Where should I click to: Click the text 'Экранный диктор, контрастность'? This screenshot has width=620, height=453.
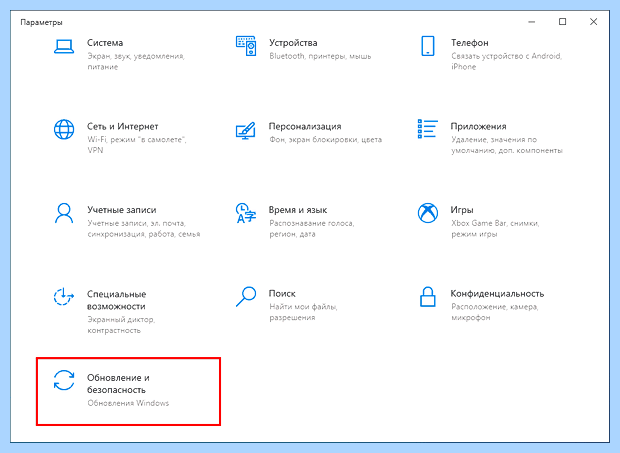[x=121, y=325]
